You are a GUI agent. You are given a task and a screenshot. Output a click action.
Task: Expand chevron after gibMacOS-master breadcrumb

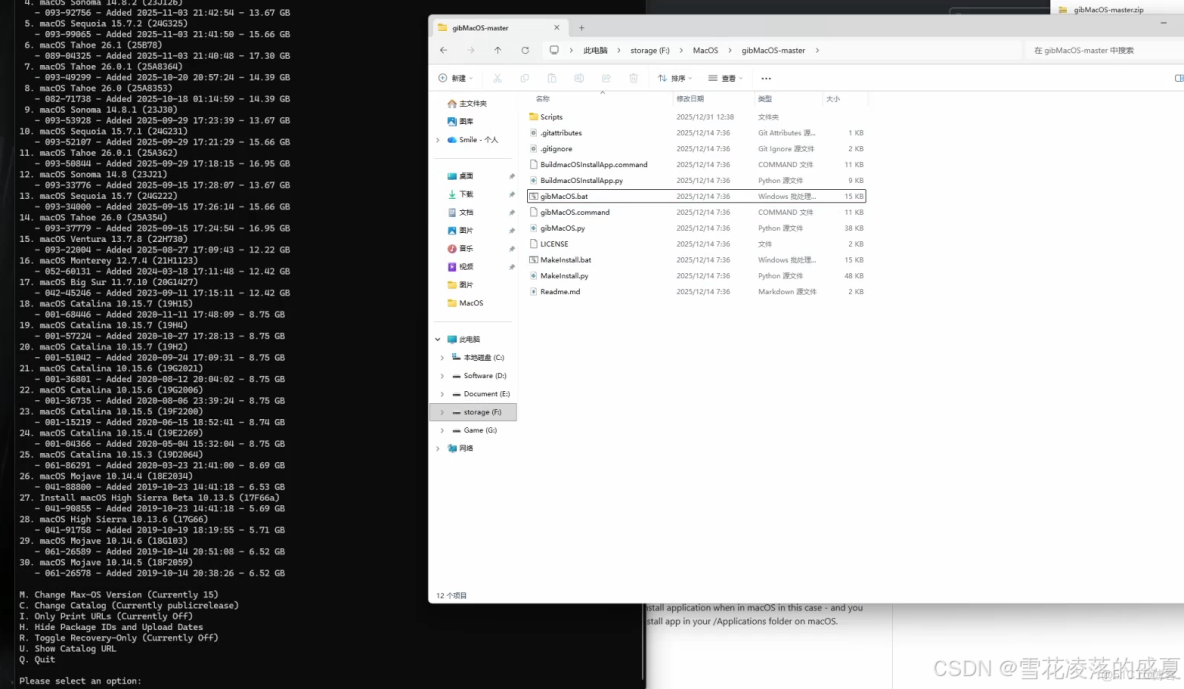click(817, 51)
